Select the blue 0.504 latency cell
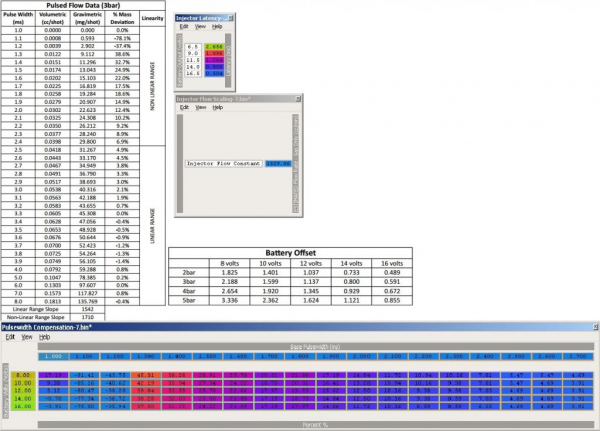600x431 pixels. click(x=213, y=73)
